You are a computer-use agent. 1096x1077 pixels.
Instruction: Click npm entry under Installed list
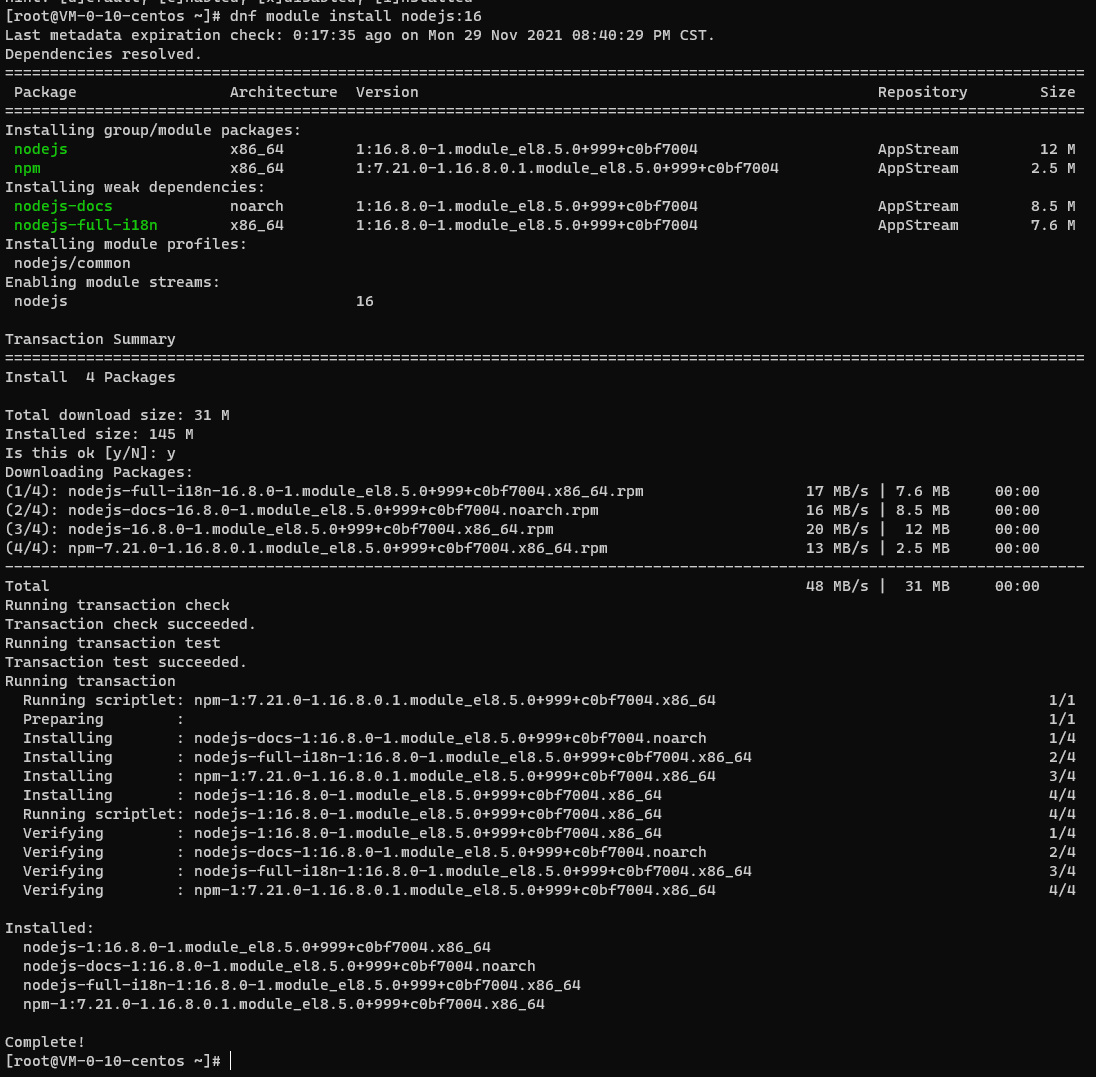click(283, 1004)
